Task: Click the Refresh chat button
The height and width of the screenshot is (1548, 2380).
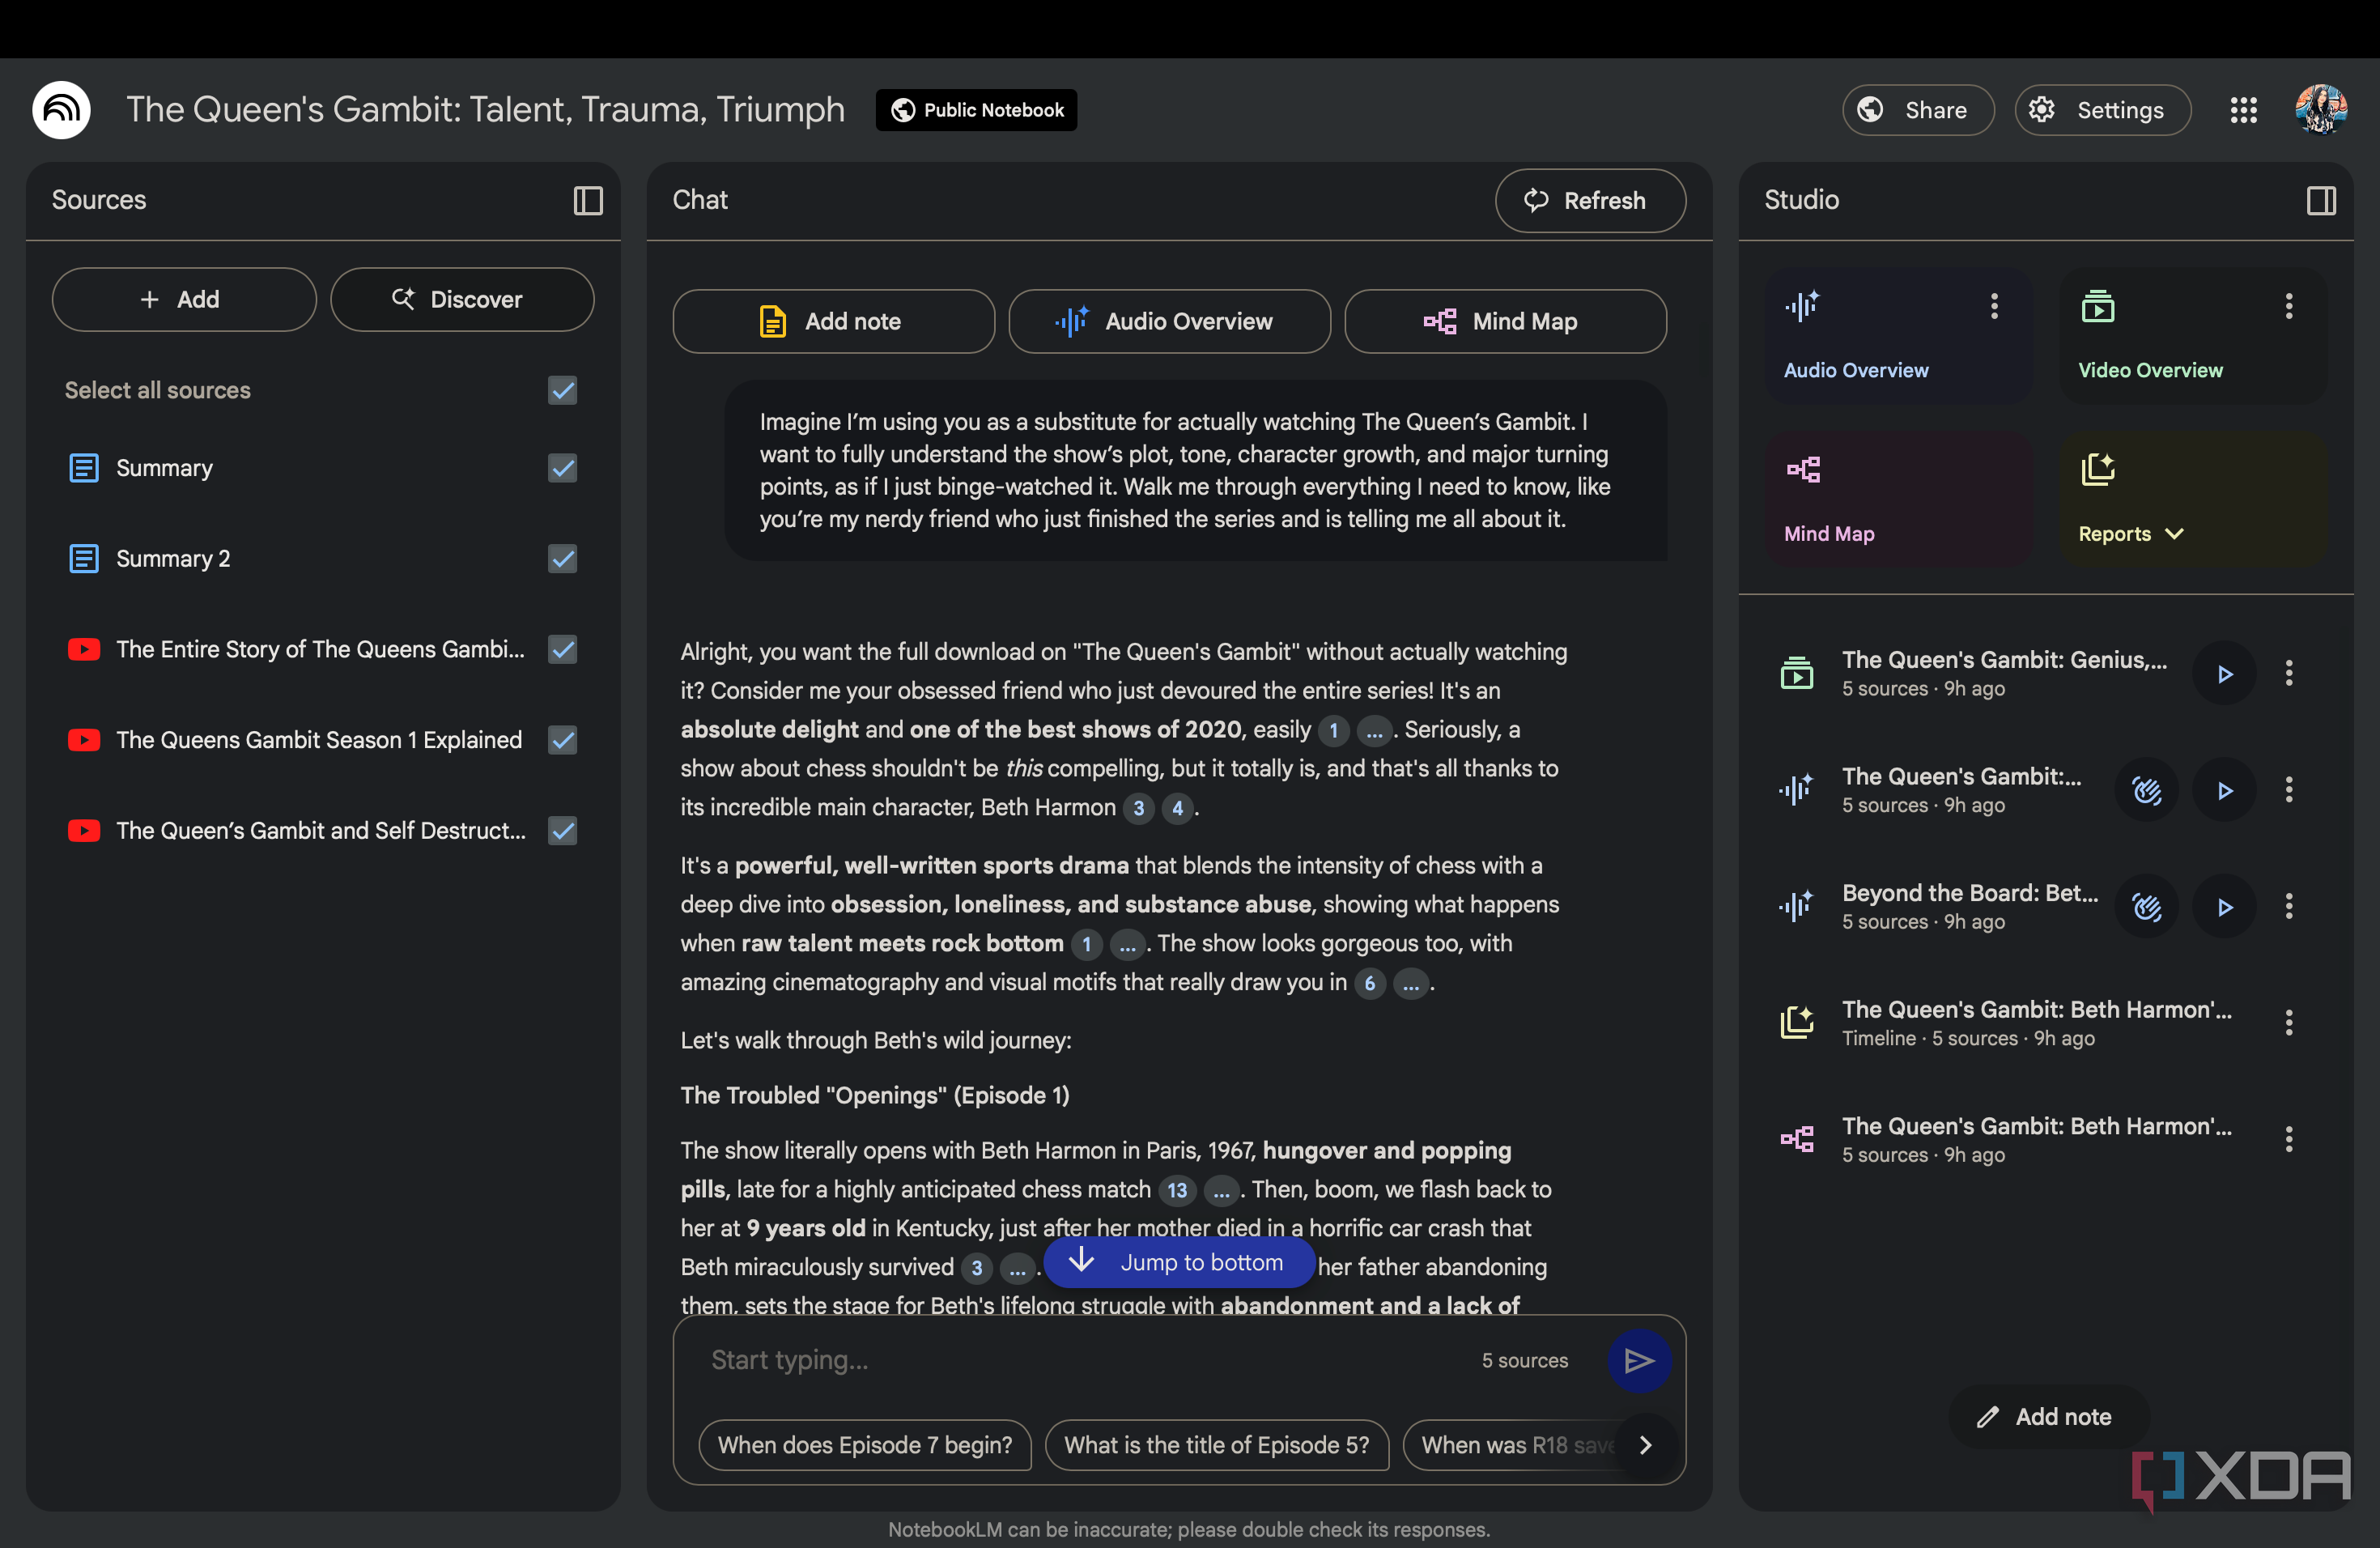Action: tap(1590, 201)
